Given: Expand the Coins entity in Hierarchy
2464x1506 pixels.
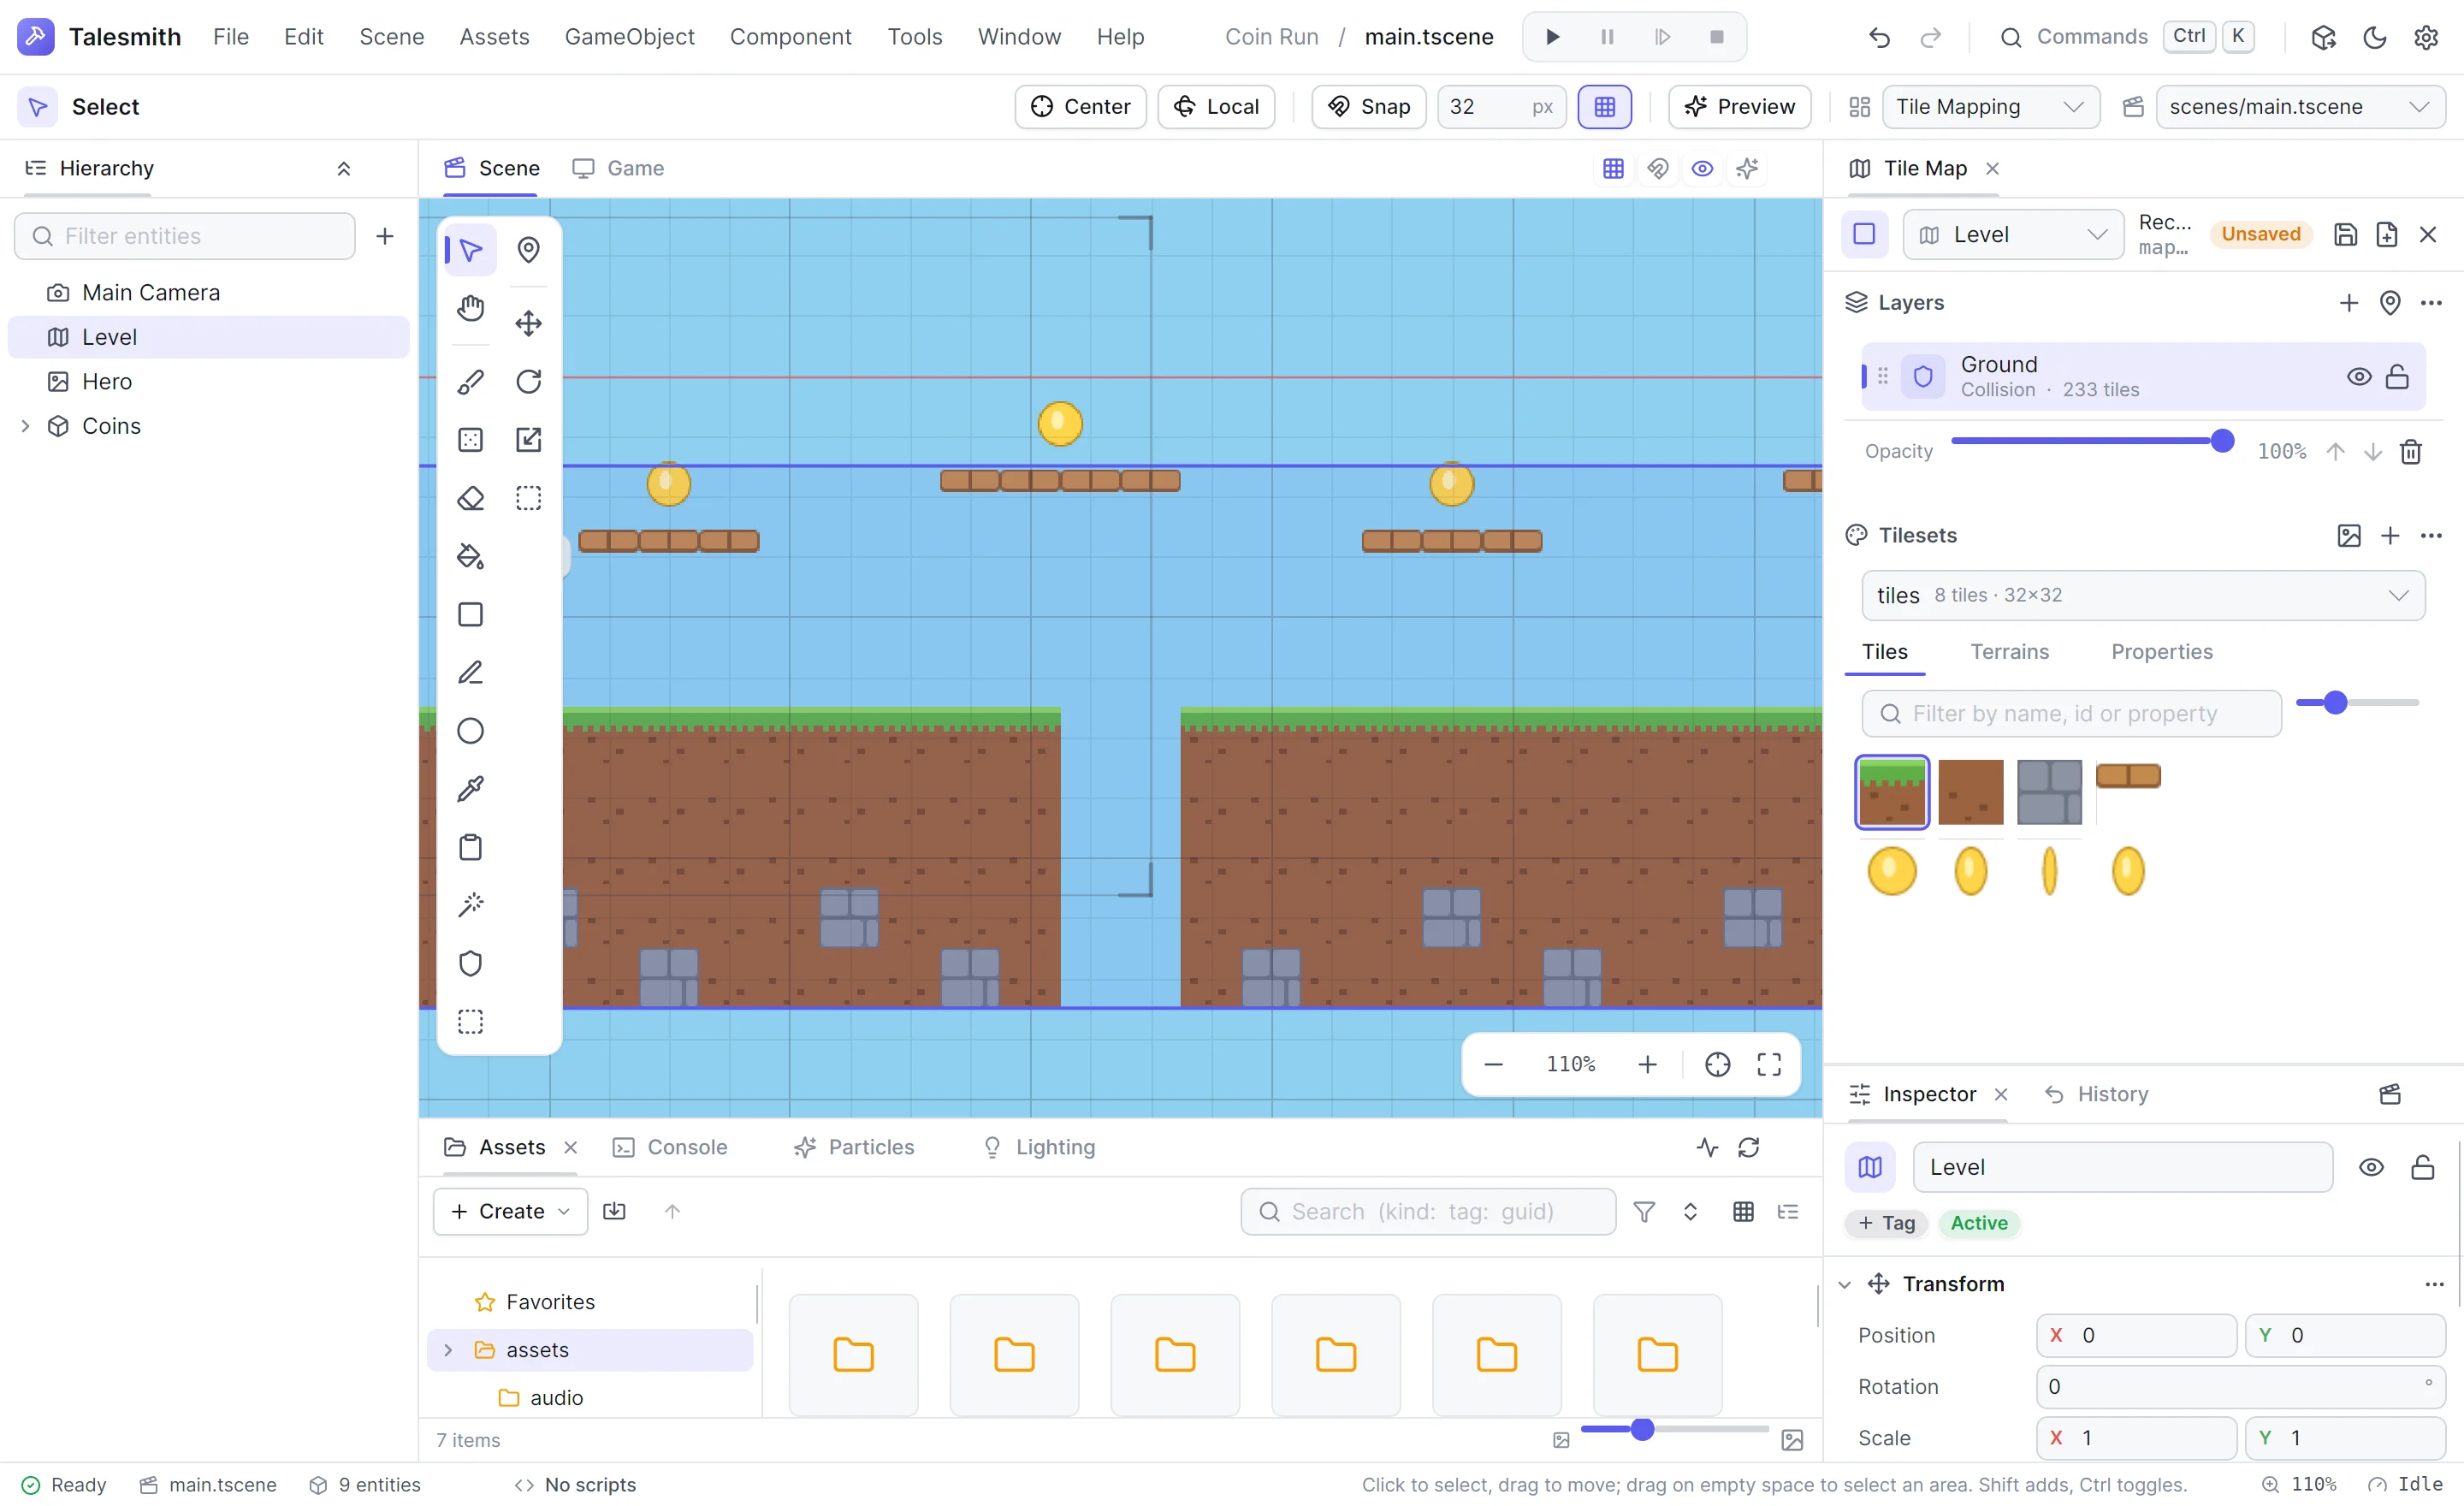Looking at the screenshot, I should point(25,426).
